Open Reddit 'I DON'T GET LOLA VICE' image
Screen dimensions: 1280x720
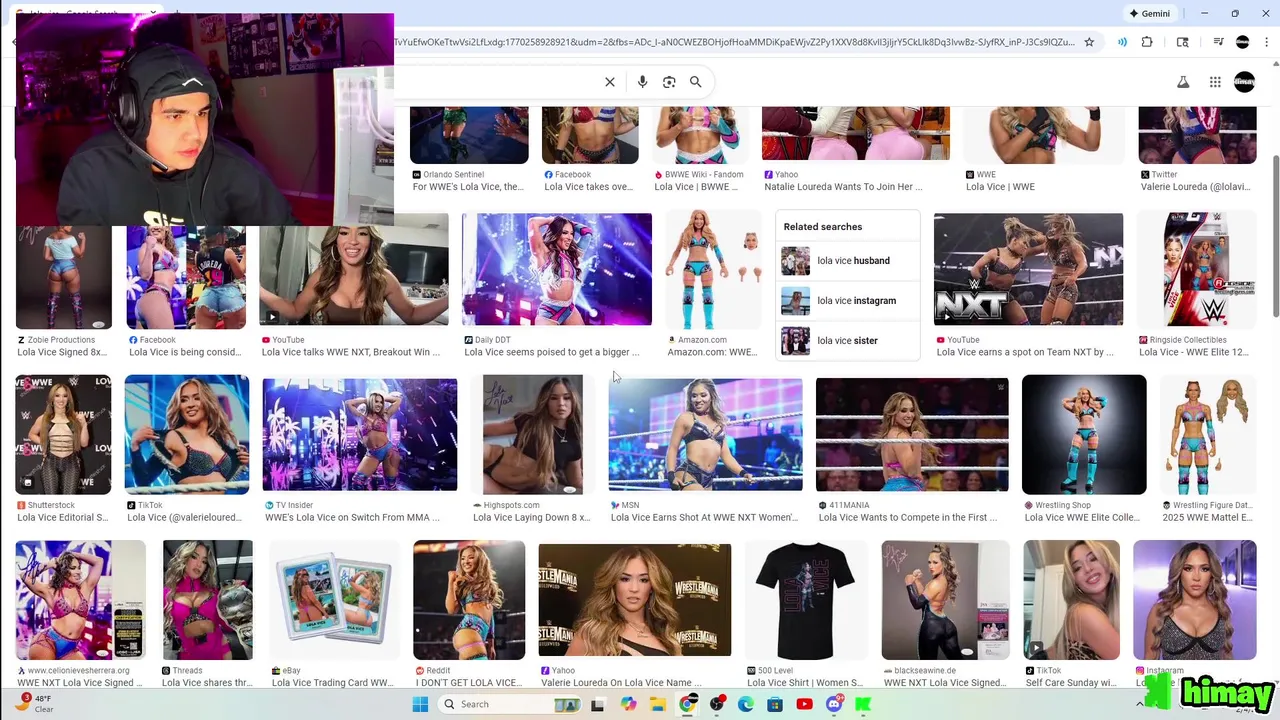(x=469, y=600)
